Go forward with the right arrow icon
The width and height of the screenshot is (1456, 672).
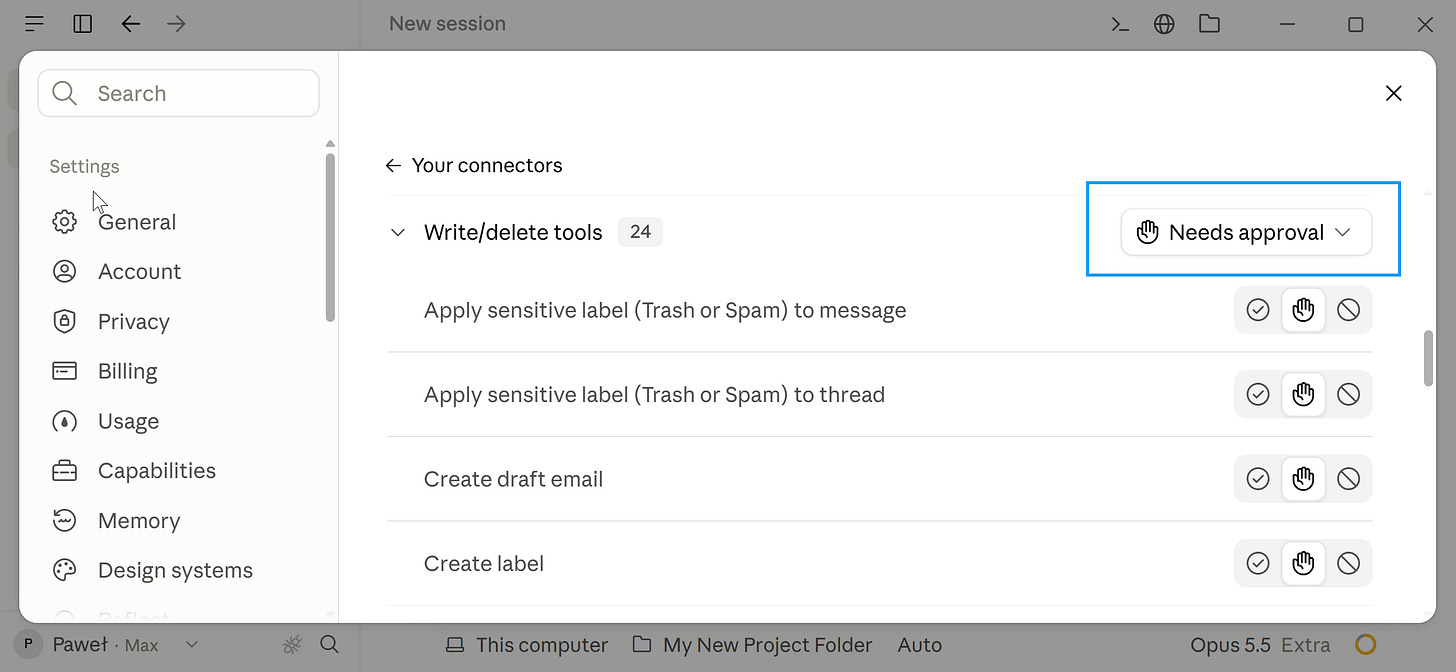point(177,24)
